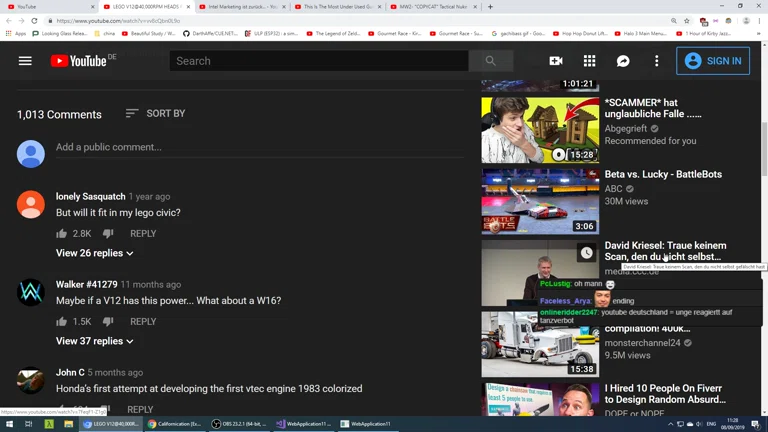Switch to the Intel Marketing browser tab

coord(242,7)
